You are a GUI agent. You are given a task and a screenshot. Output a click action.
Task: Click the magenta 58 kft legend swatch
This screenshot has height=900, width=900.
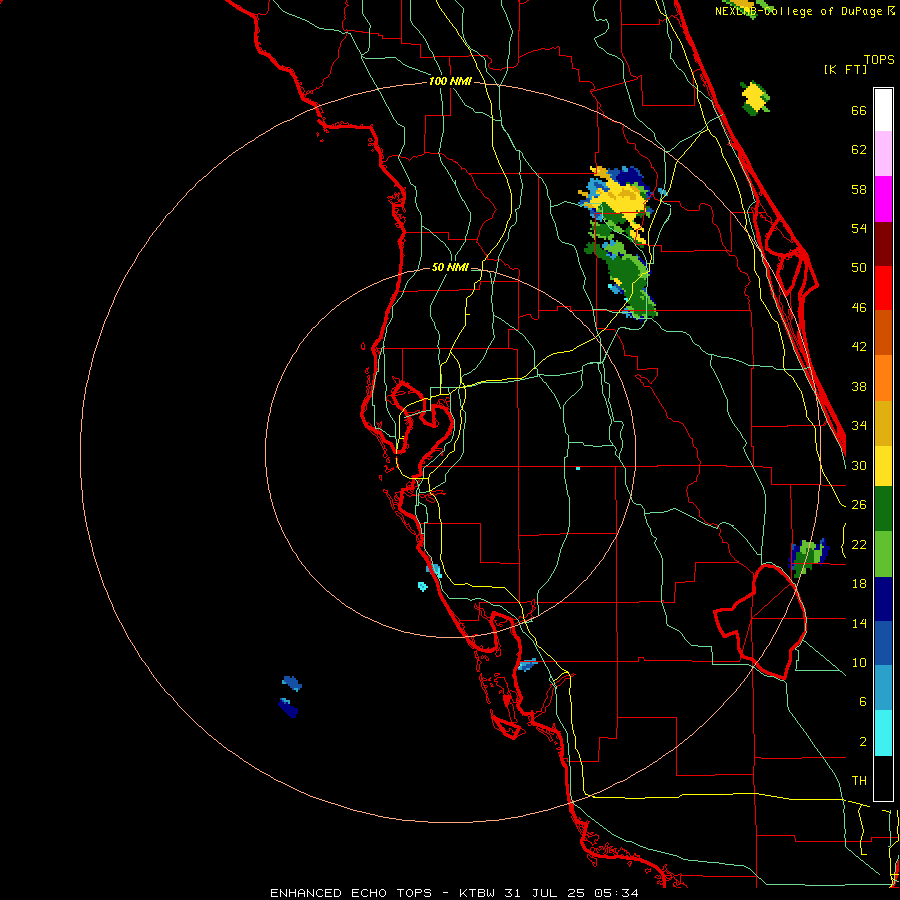883,199
